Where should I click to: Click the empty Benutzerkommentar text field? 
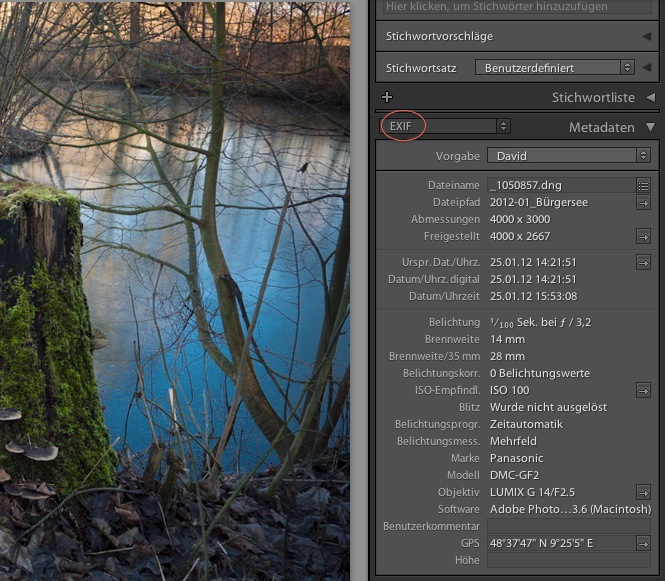[x=567, y=526]
